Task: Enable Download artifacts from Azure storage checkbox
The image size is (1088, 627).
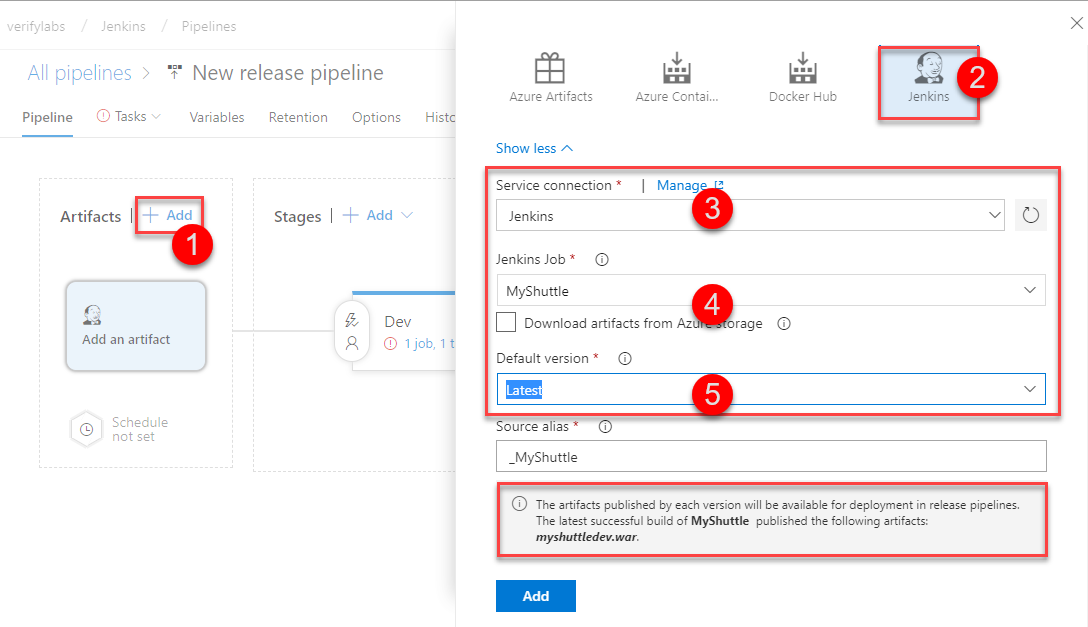Action: (x=506, y=323)
